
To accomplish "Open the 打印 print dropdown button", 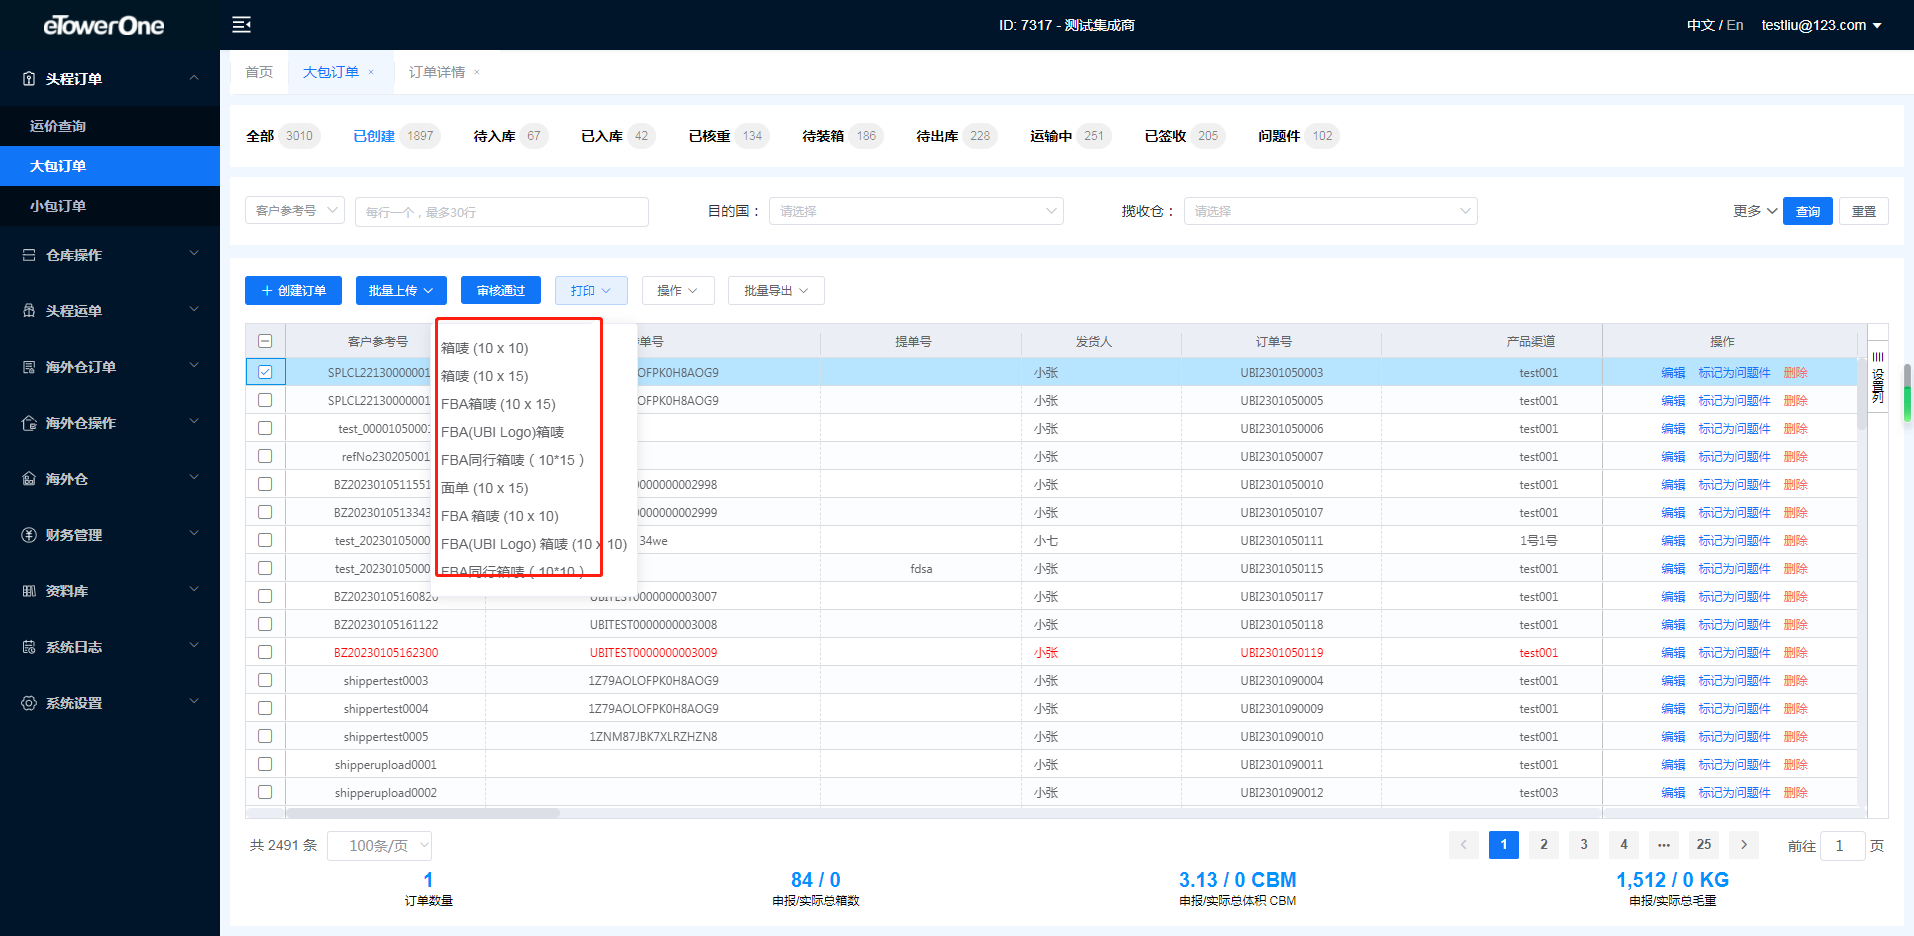I will 591,290.
